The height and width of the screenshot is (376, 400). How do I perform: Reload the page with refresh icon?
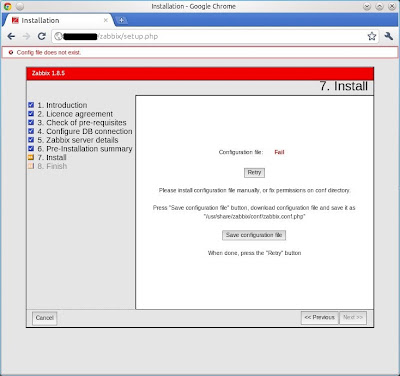pos(41,36)
